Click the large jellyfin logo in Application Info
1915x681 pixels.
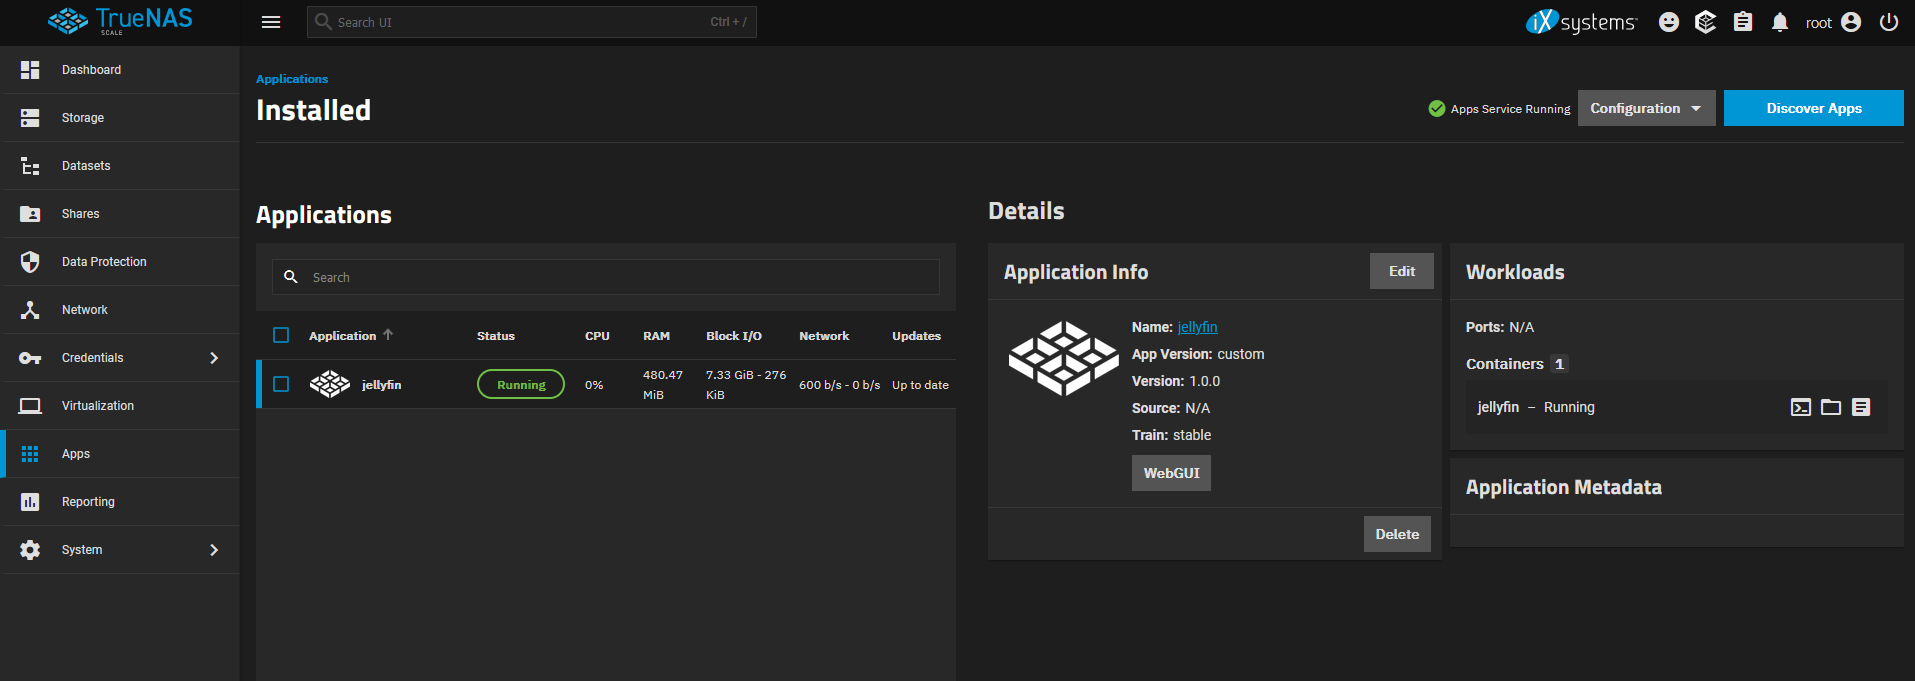(1064, 358)
